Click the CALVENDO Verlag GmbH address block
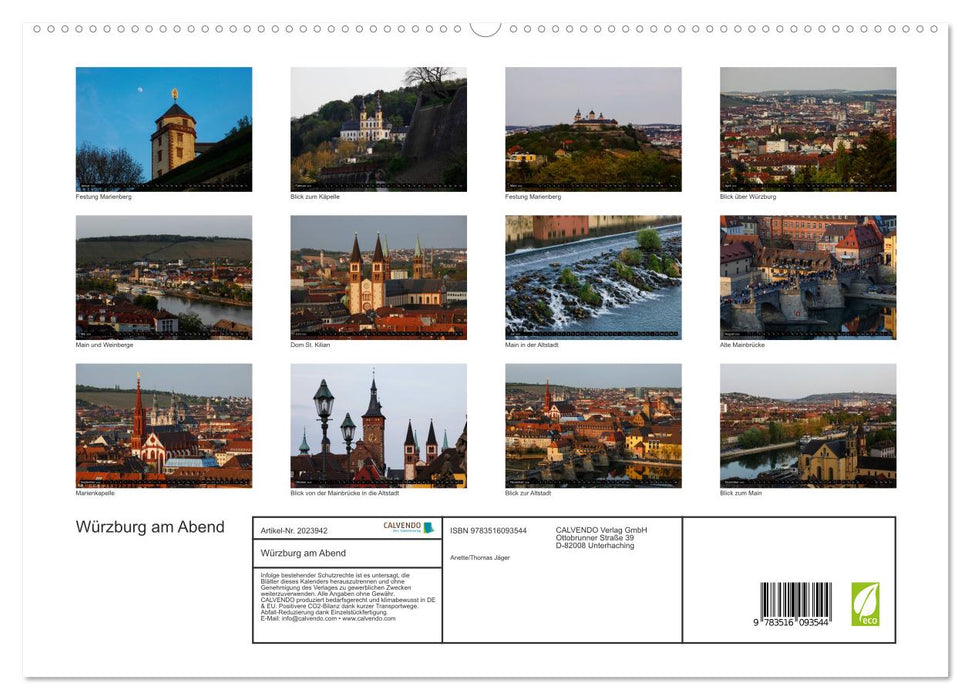 pyautogui.click(x=600, y=536)
